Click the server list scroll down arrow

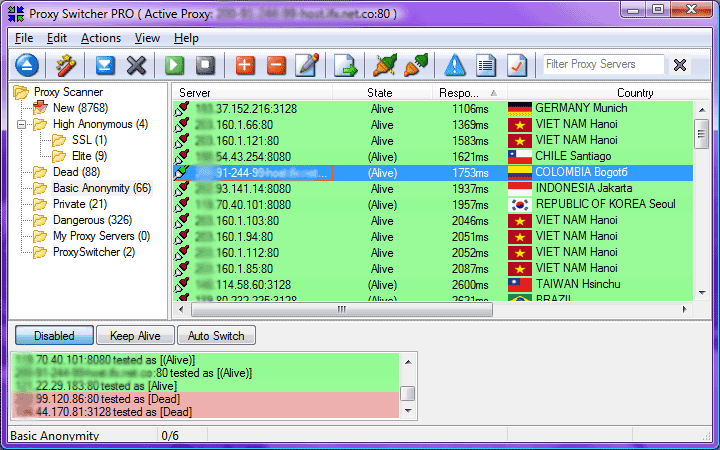point(702,292)
